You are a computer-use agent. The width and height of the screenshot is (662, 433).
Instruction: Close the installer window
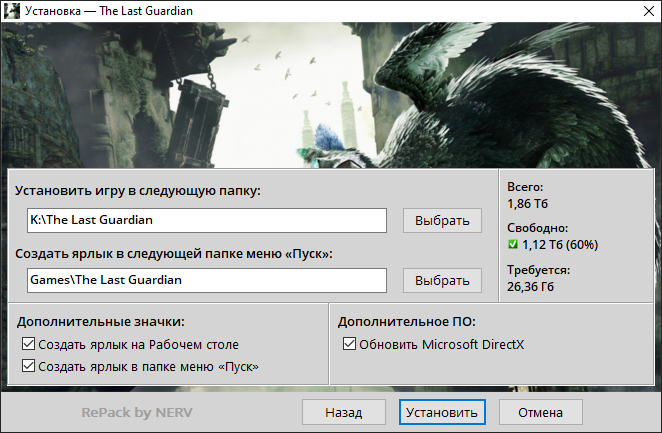[649, 11]
